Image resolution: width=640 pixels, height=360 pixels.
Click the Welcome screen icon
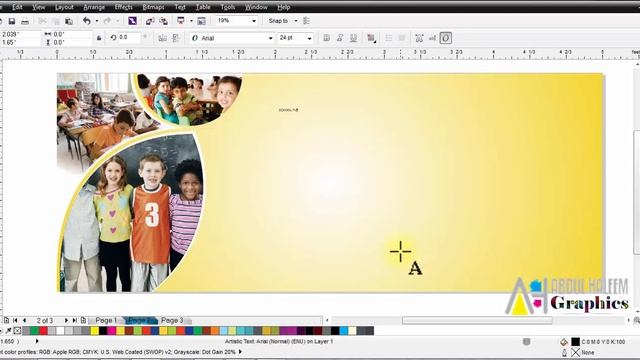(x=201, y=21)
